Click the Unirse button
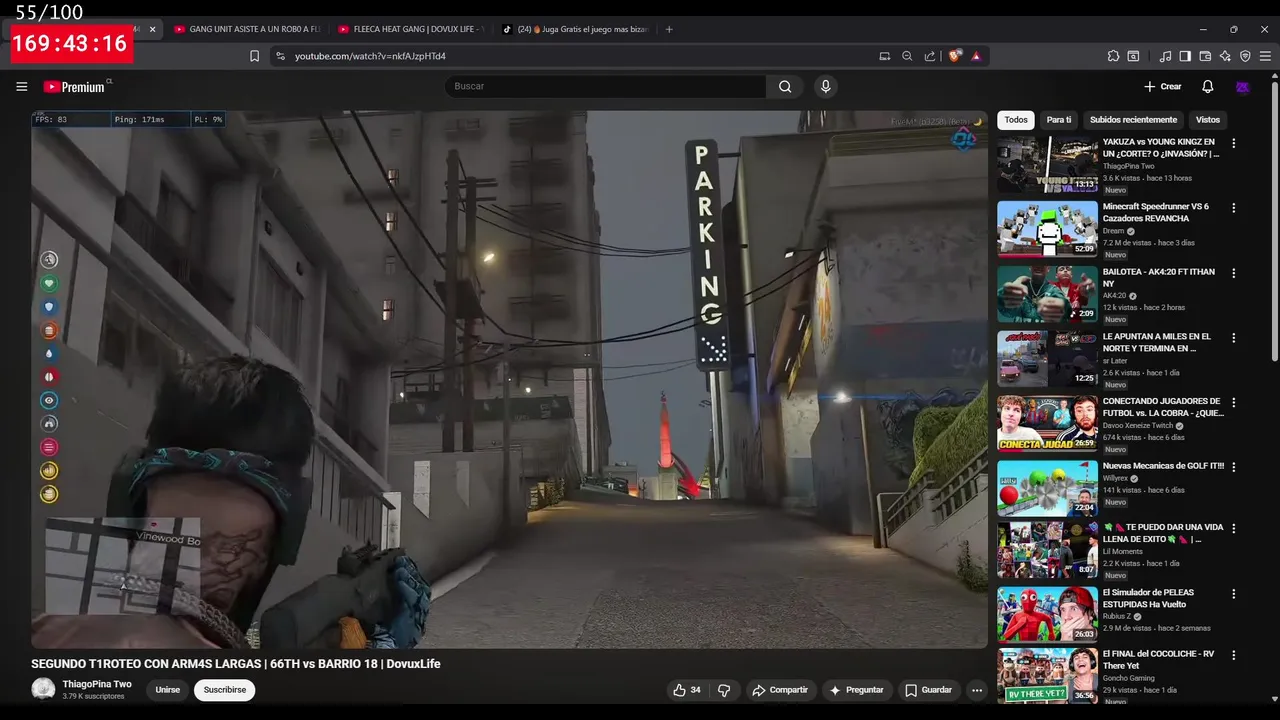This screenshot has width=1280, height=720. (x=168, y=690)
